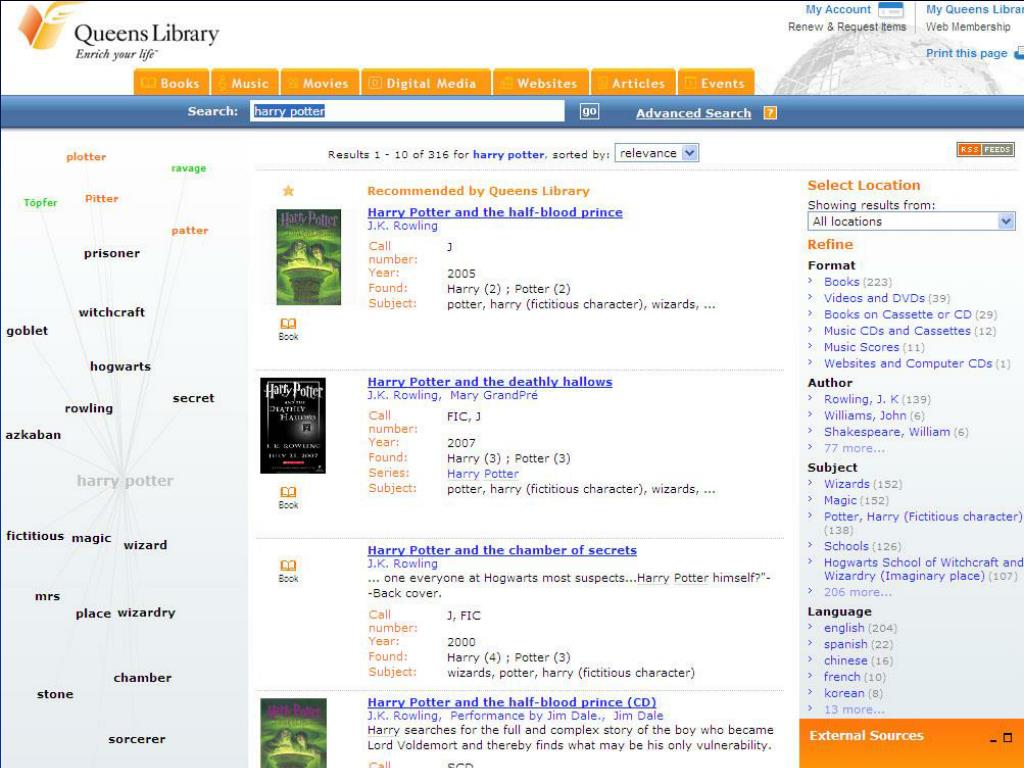Click deathly hallows book cover thumbnail
Screen dimensions: 1024x768
point(293,426)
